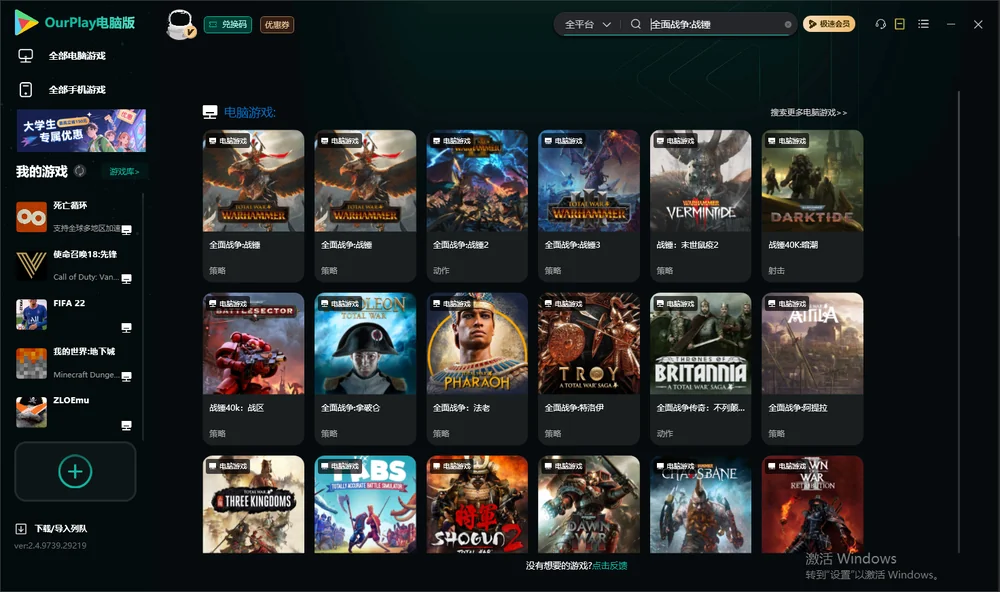Open the customer support headset icon
The width and height of the screenshot is (1000, 592).
pyautogui.click(x=880, y=24)
